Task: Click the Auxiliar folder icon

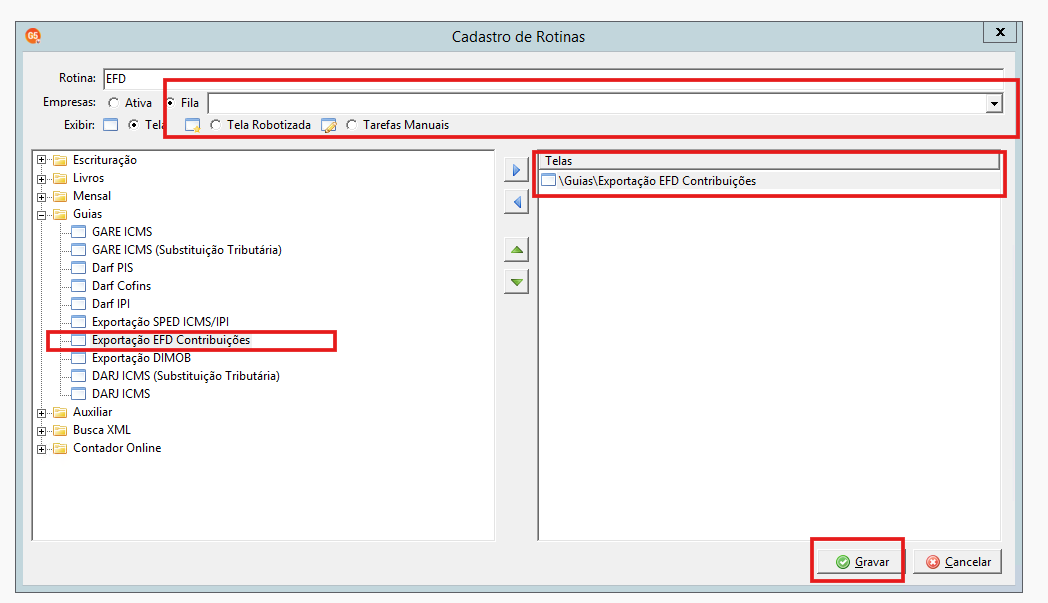Action: coord(60,412)
